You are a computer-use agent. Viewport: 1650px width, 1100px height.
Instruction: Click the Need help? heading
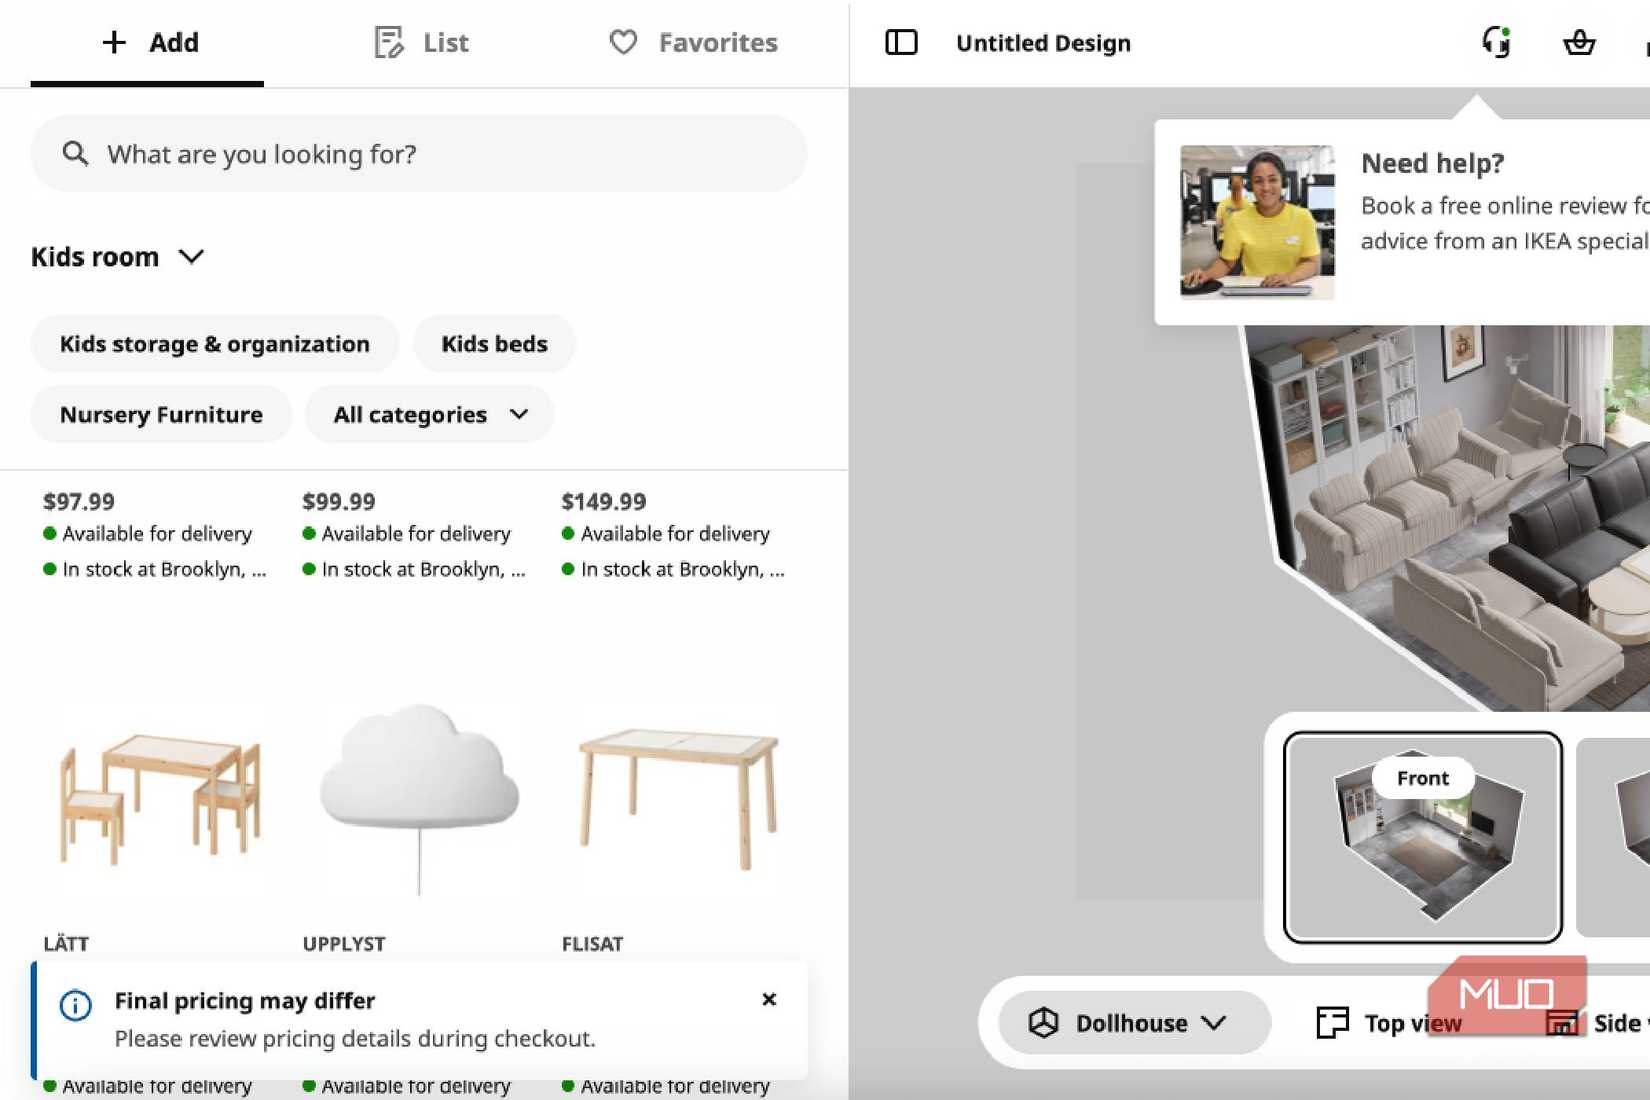point(1432,163)
